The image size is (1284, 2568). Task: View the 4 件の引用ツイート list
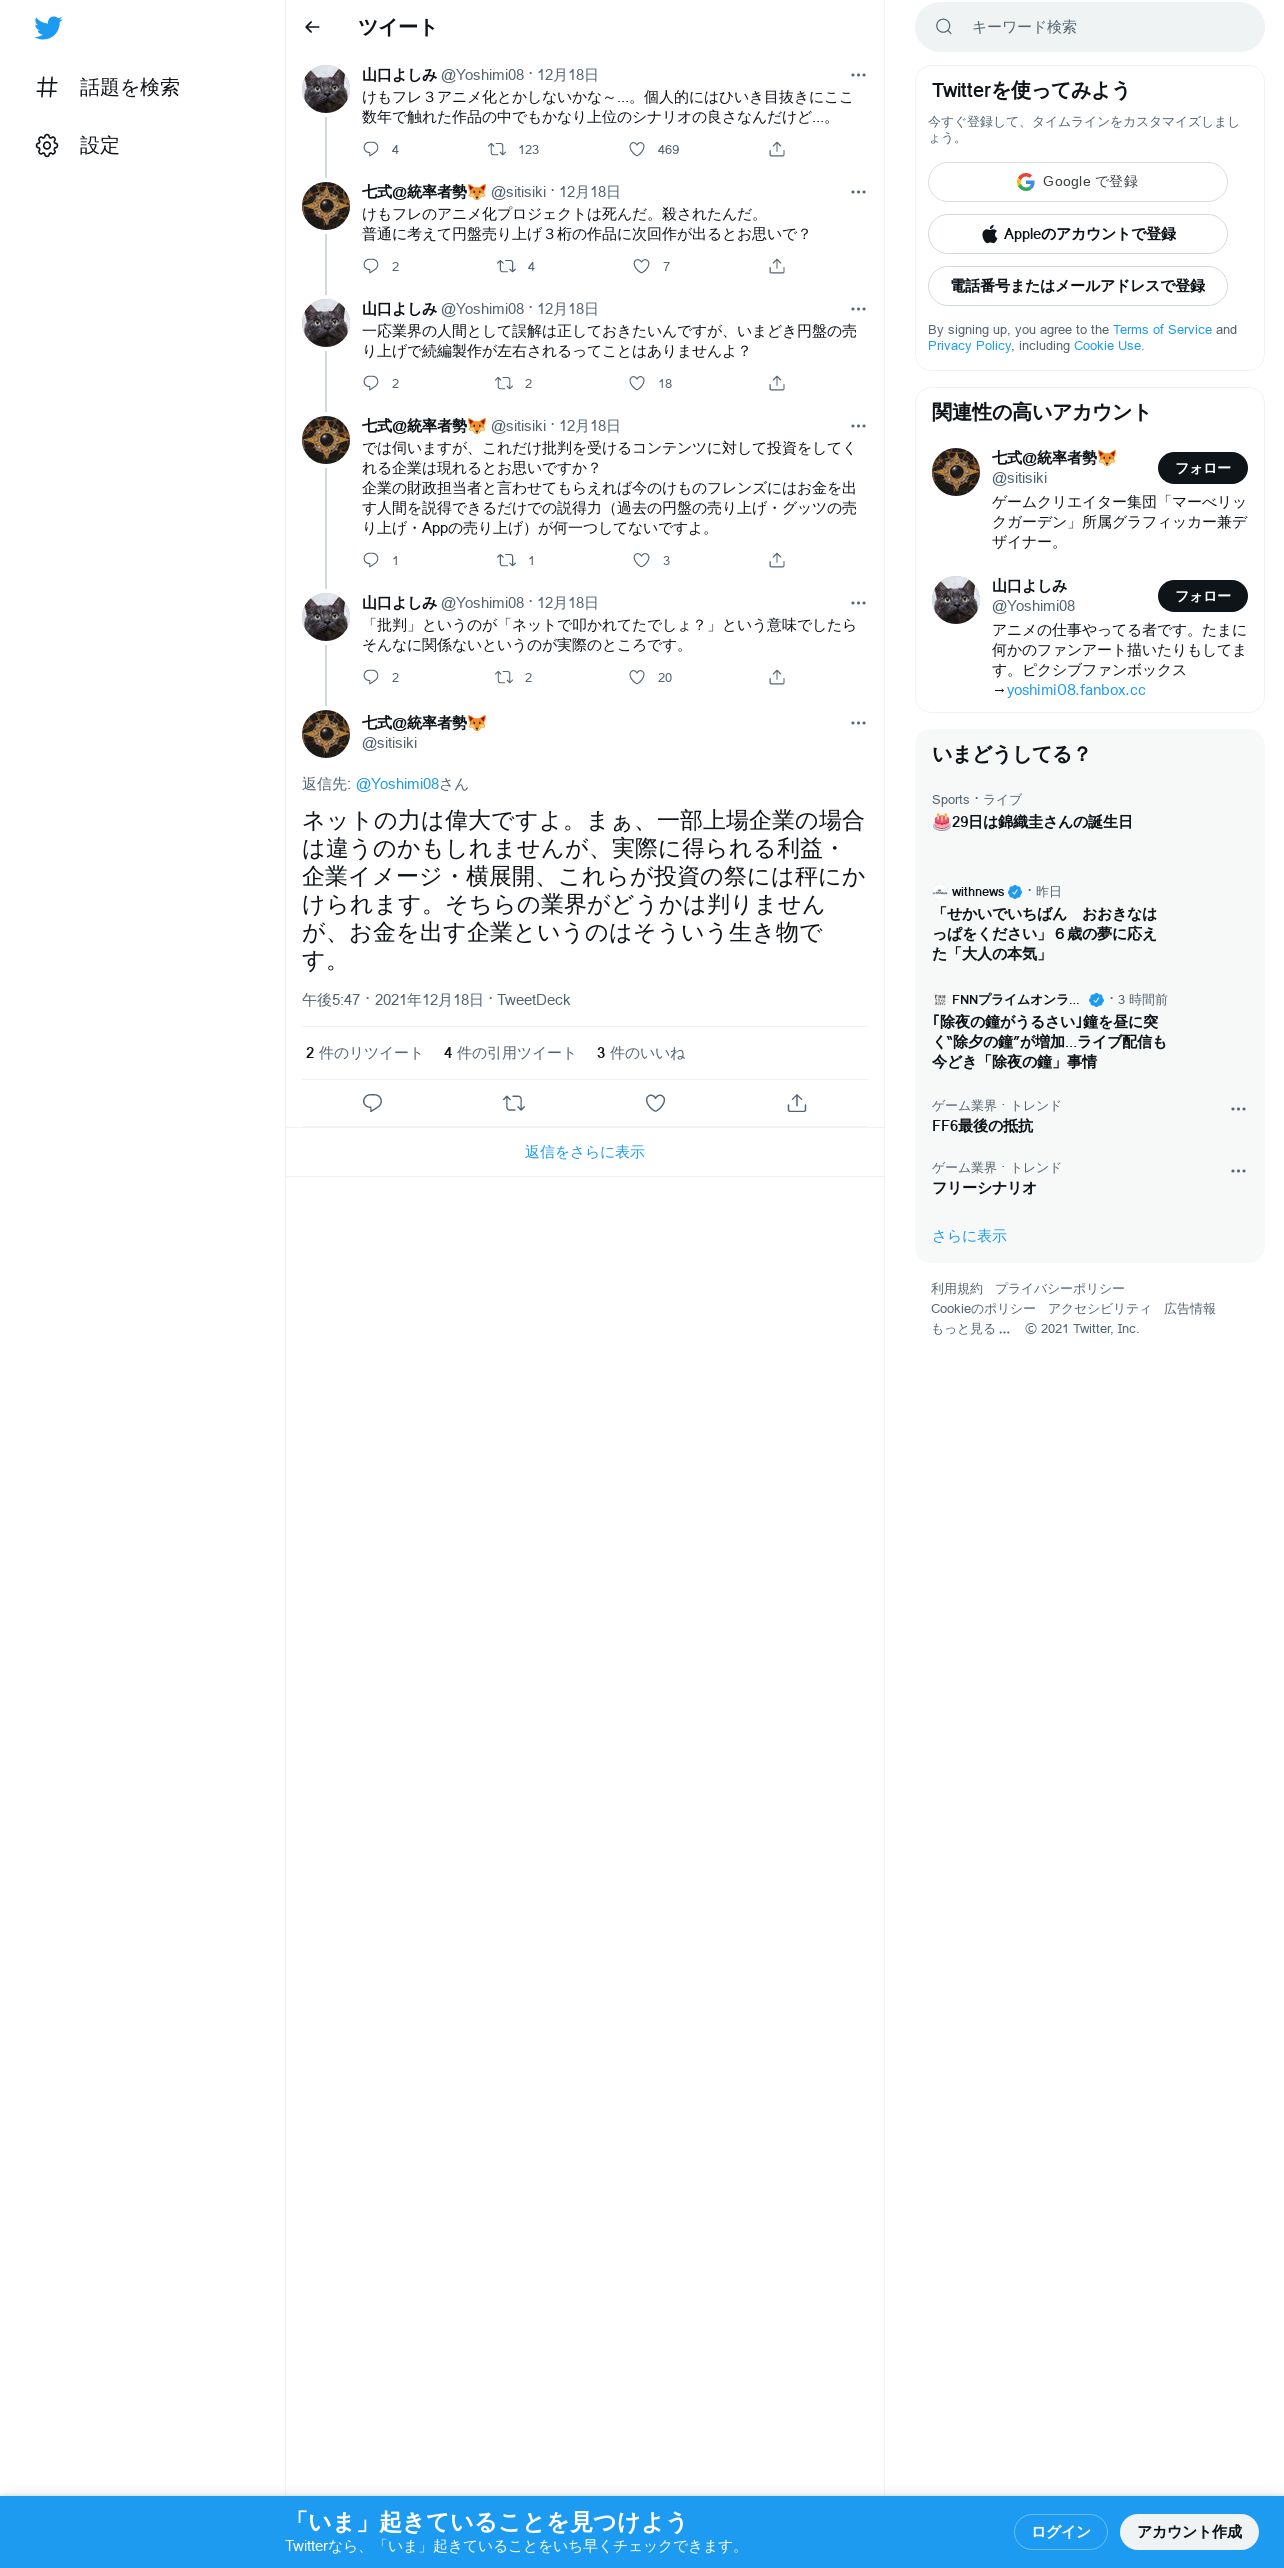pyautogui.click(x=509, y=1053)
